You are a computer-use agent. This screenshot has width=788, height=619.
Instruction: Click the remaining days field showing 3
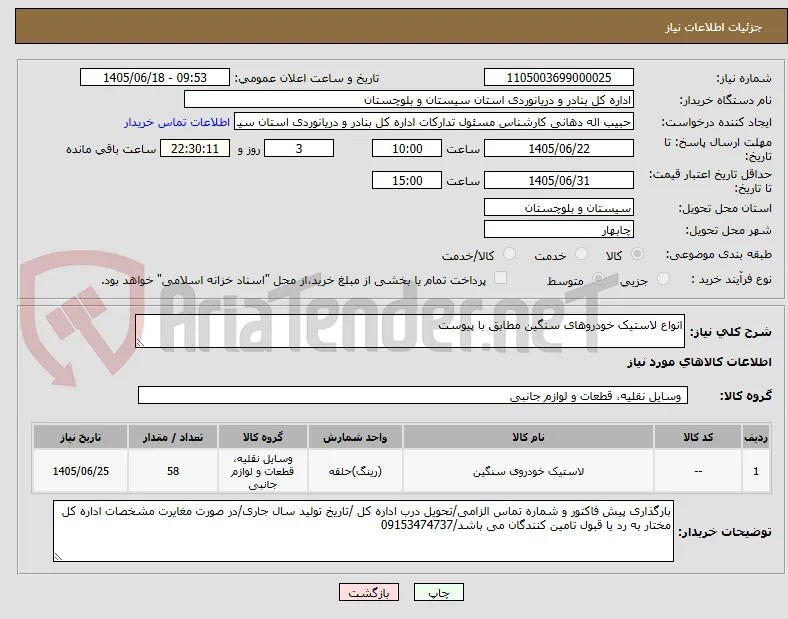(299, 148)
